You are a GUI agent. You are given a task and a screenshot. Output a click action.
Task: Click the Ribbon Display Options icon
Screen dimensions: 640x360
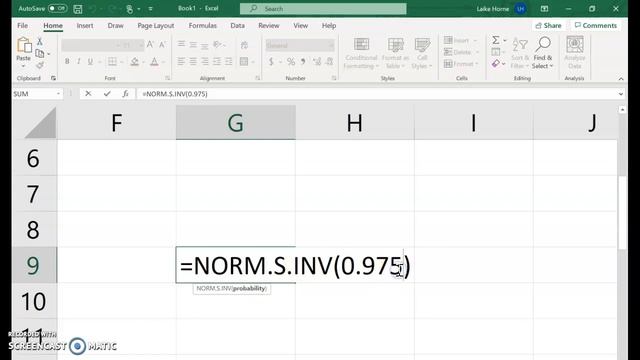pos(544,9)
